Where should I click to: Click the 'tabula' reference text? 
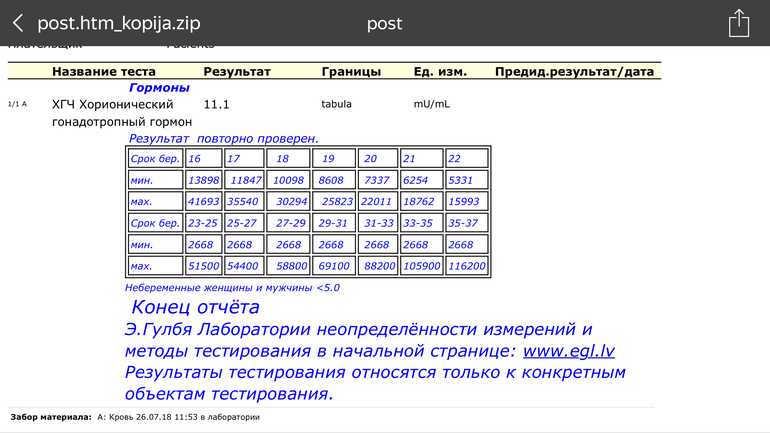[336, 104]
